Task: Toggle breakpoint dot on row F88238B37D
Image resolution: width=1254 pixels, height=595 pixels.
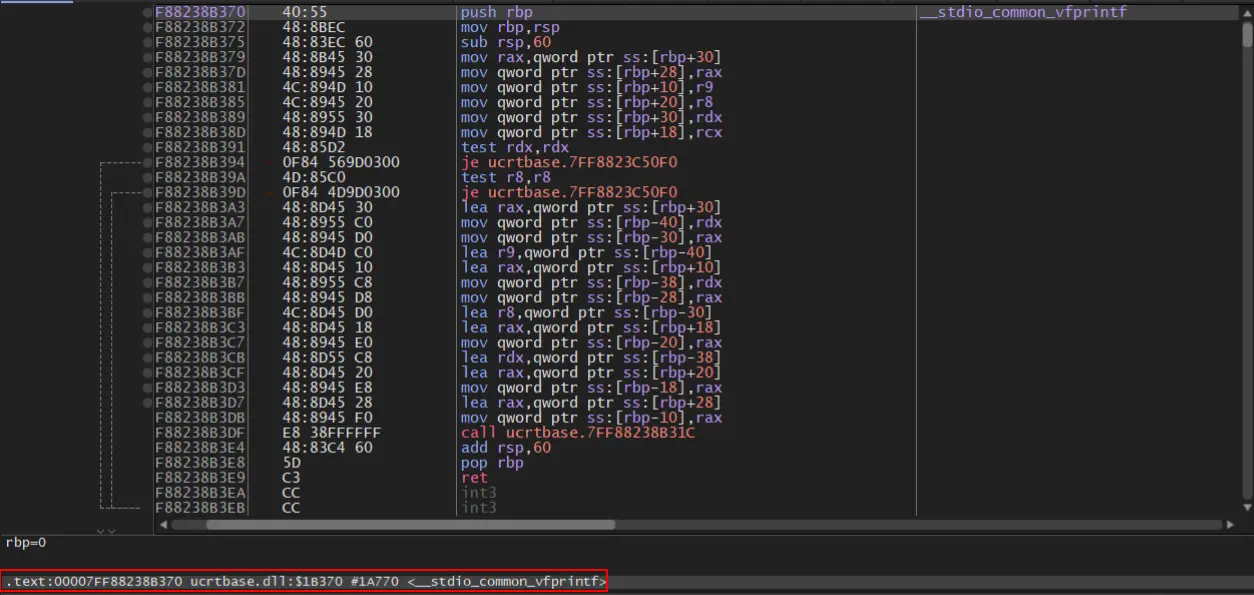Action: pos(148,72)
